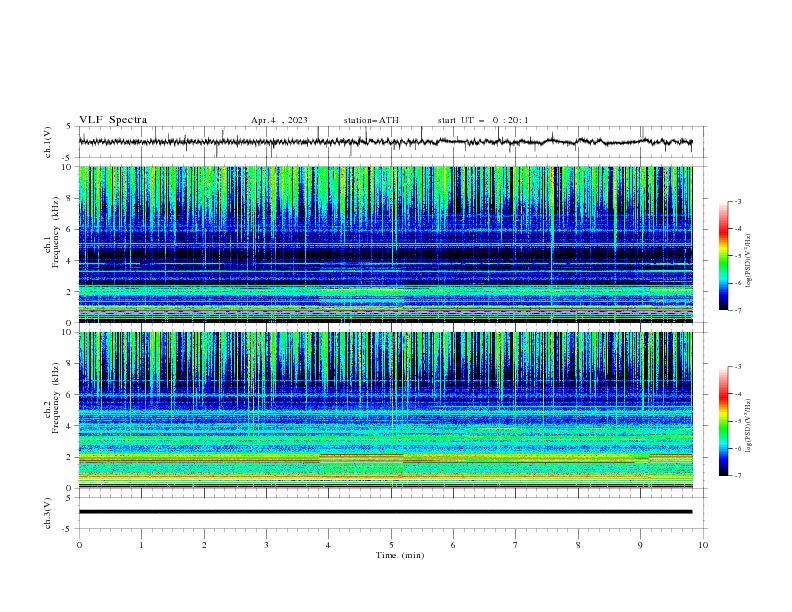
Task: Click time axis tick label '6'
Action: click(453, 545)
